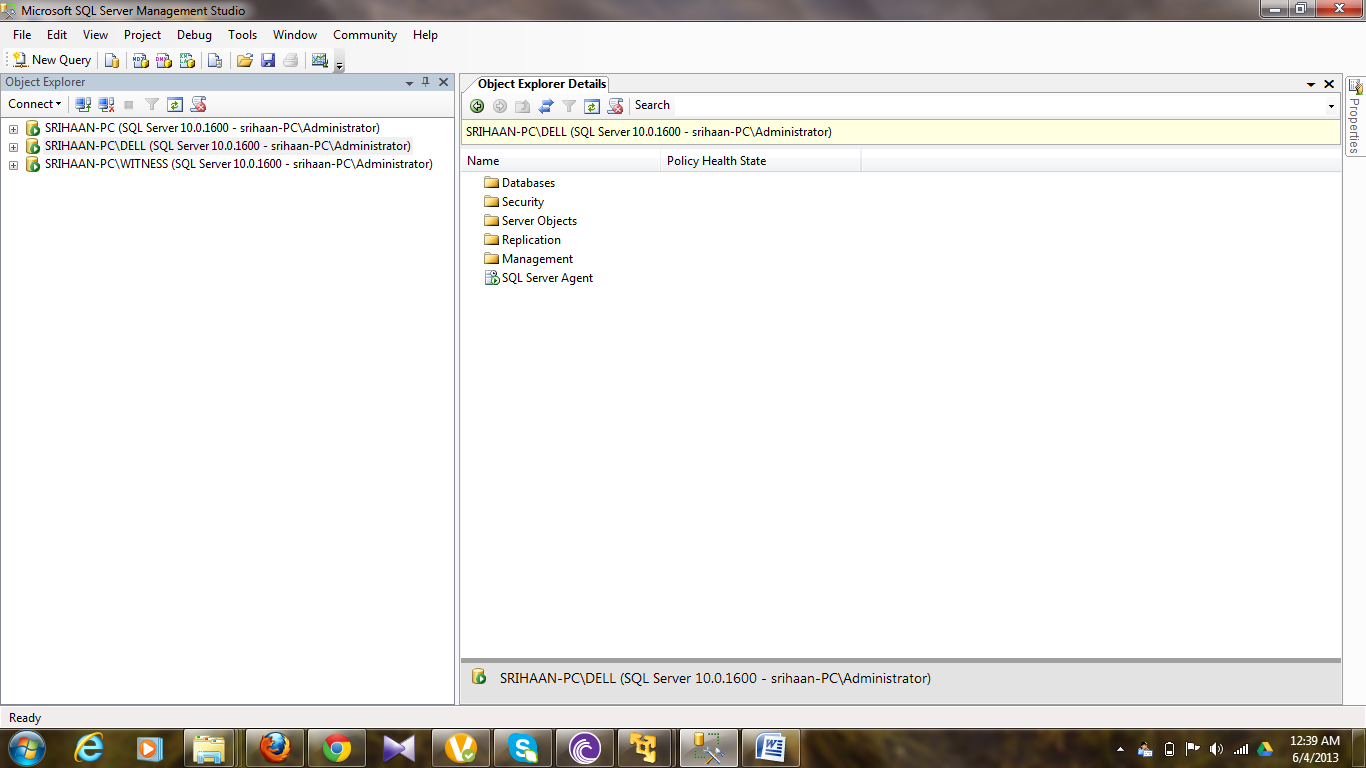Save the current file with the Save icon

coord(268,60)
